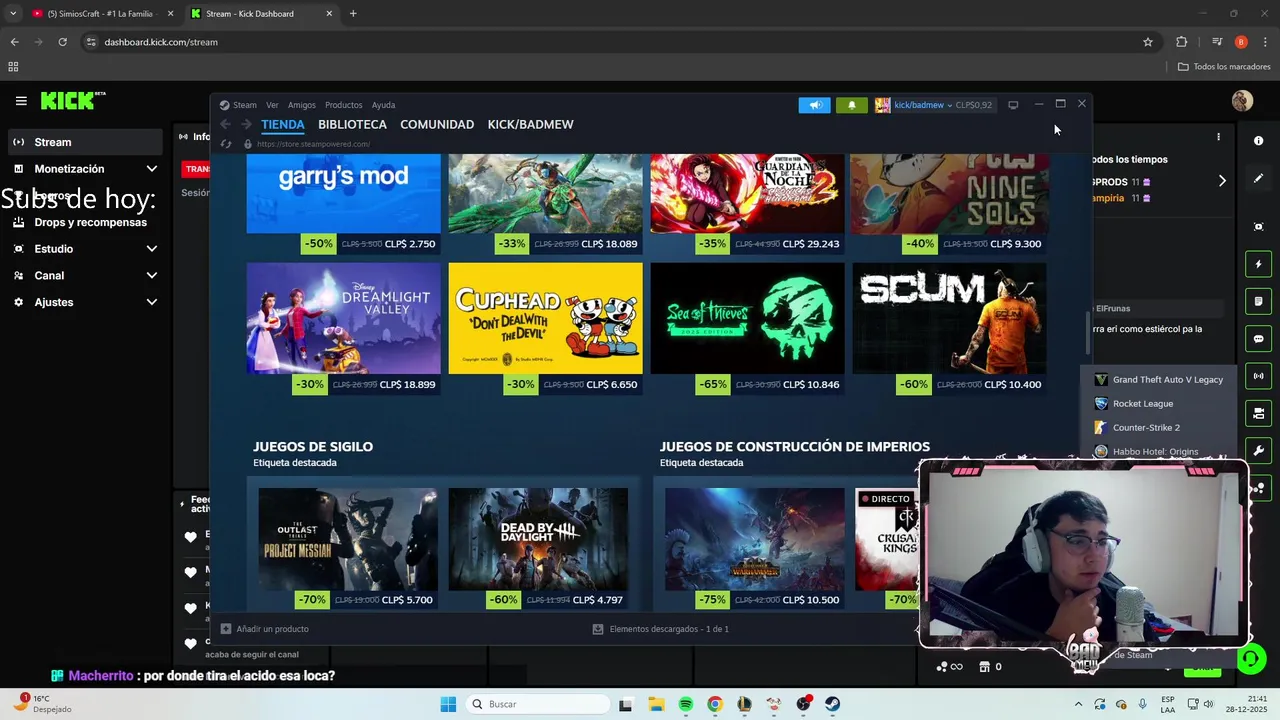Image resolution: width=1280 pixels, height=720 pixels.
Task: Click the screen capture icon in Kick sidebar
Action: pyautogui.click(x=1259, y=227)
